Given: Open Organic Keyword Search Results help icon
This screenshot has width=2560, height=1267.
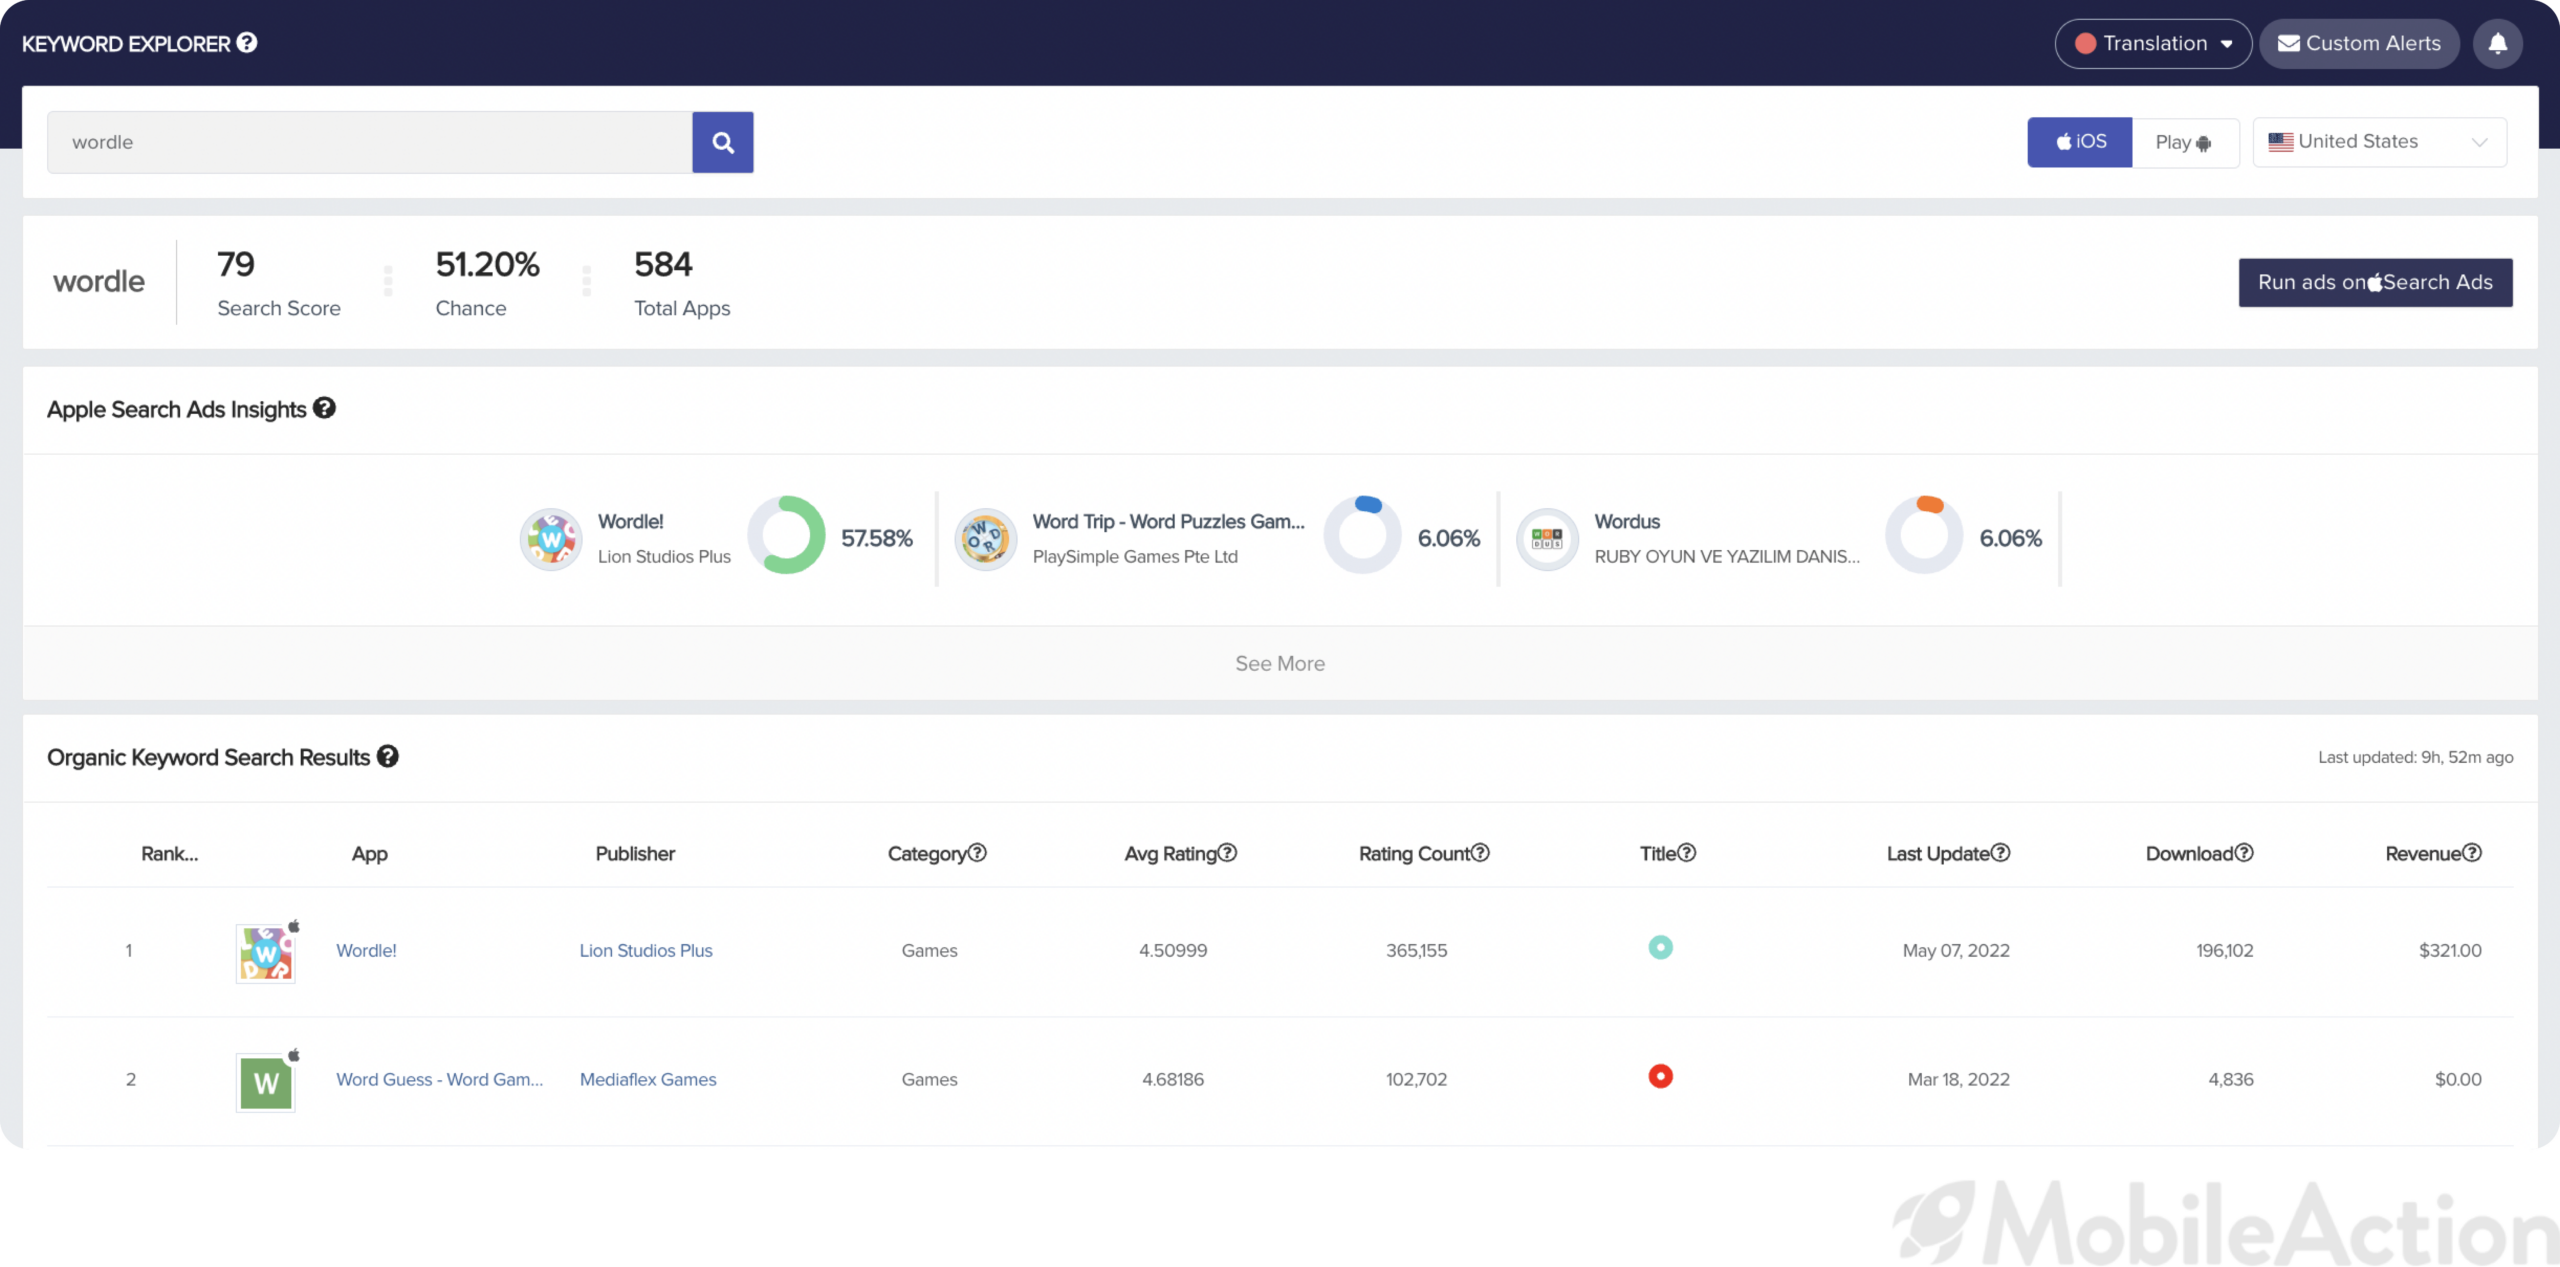Looking at the screenshot, I should coord(387,757).
